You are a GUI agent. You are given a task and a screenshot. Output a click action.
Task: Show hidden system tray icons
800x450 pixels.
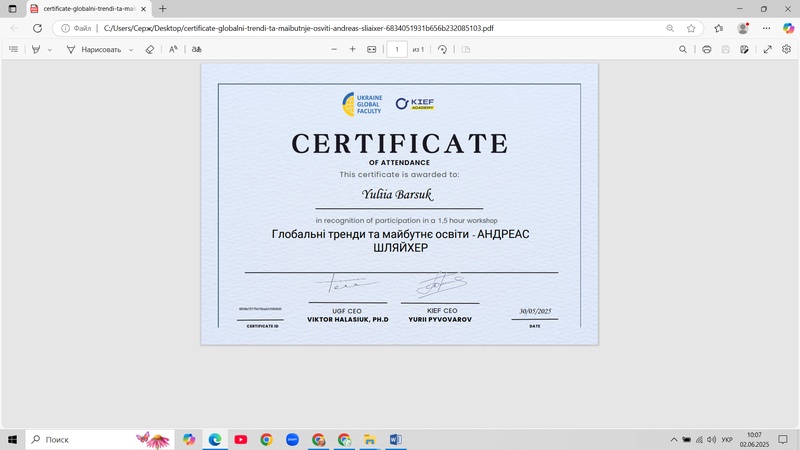pos(674,440)
